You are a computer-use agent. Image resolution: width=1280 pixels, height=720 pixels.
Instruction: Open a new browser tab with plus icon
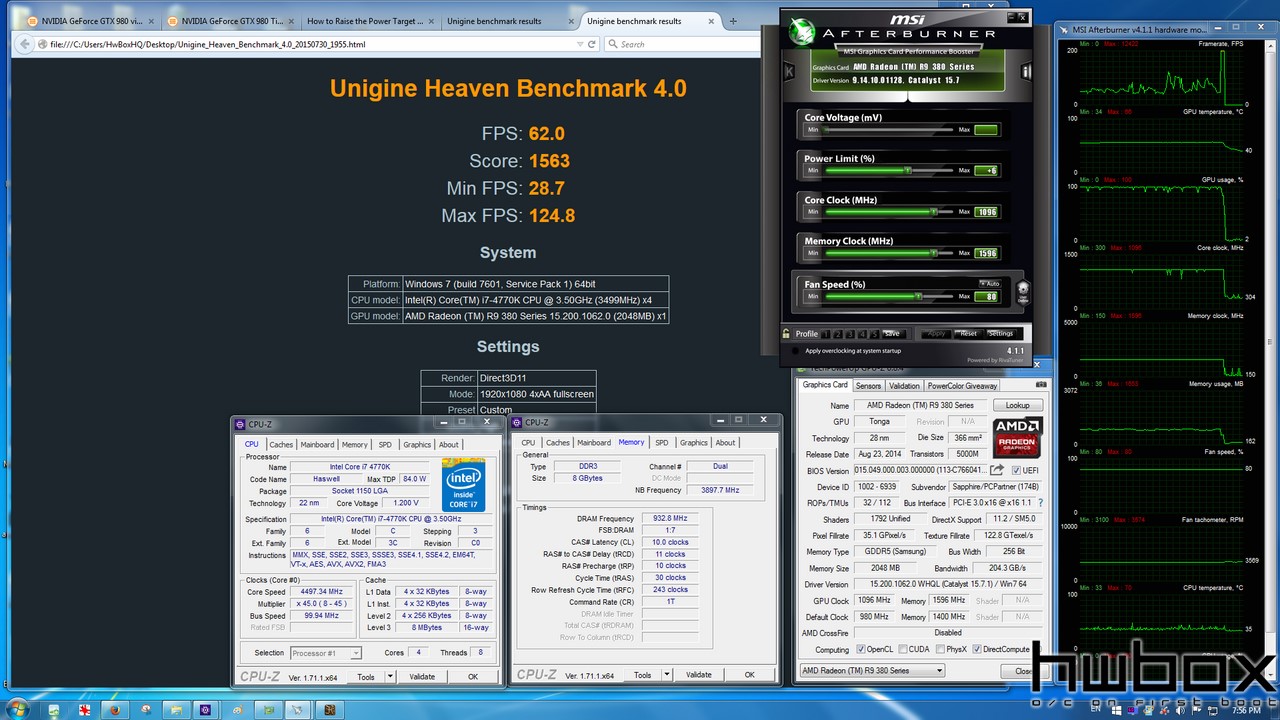[733, 21]
